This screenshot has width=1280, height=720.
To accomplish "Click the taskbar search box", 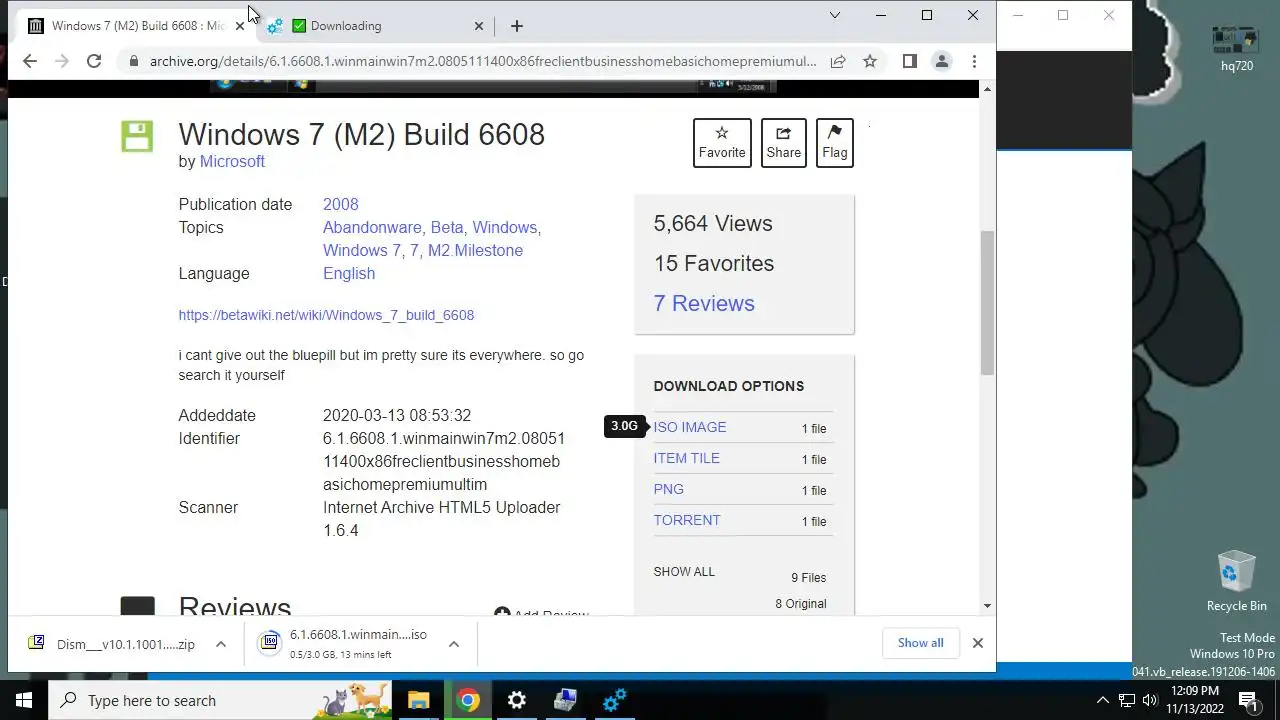I will [x=219, y=700].
